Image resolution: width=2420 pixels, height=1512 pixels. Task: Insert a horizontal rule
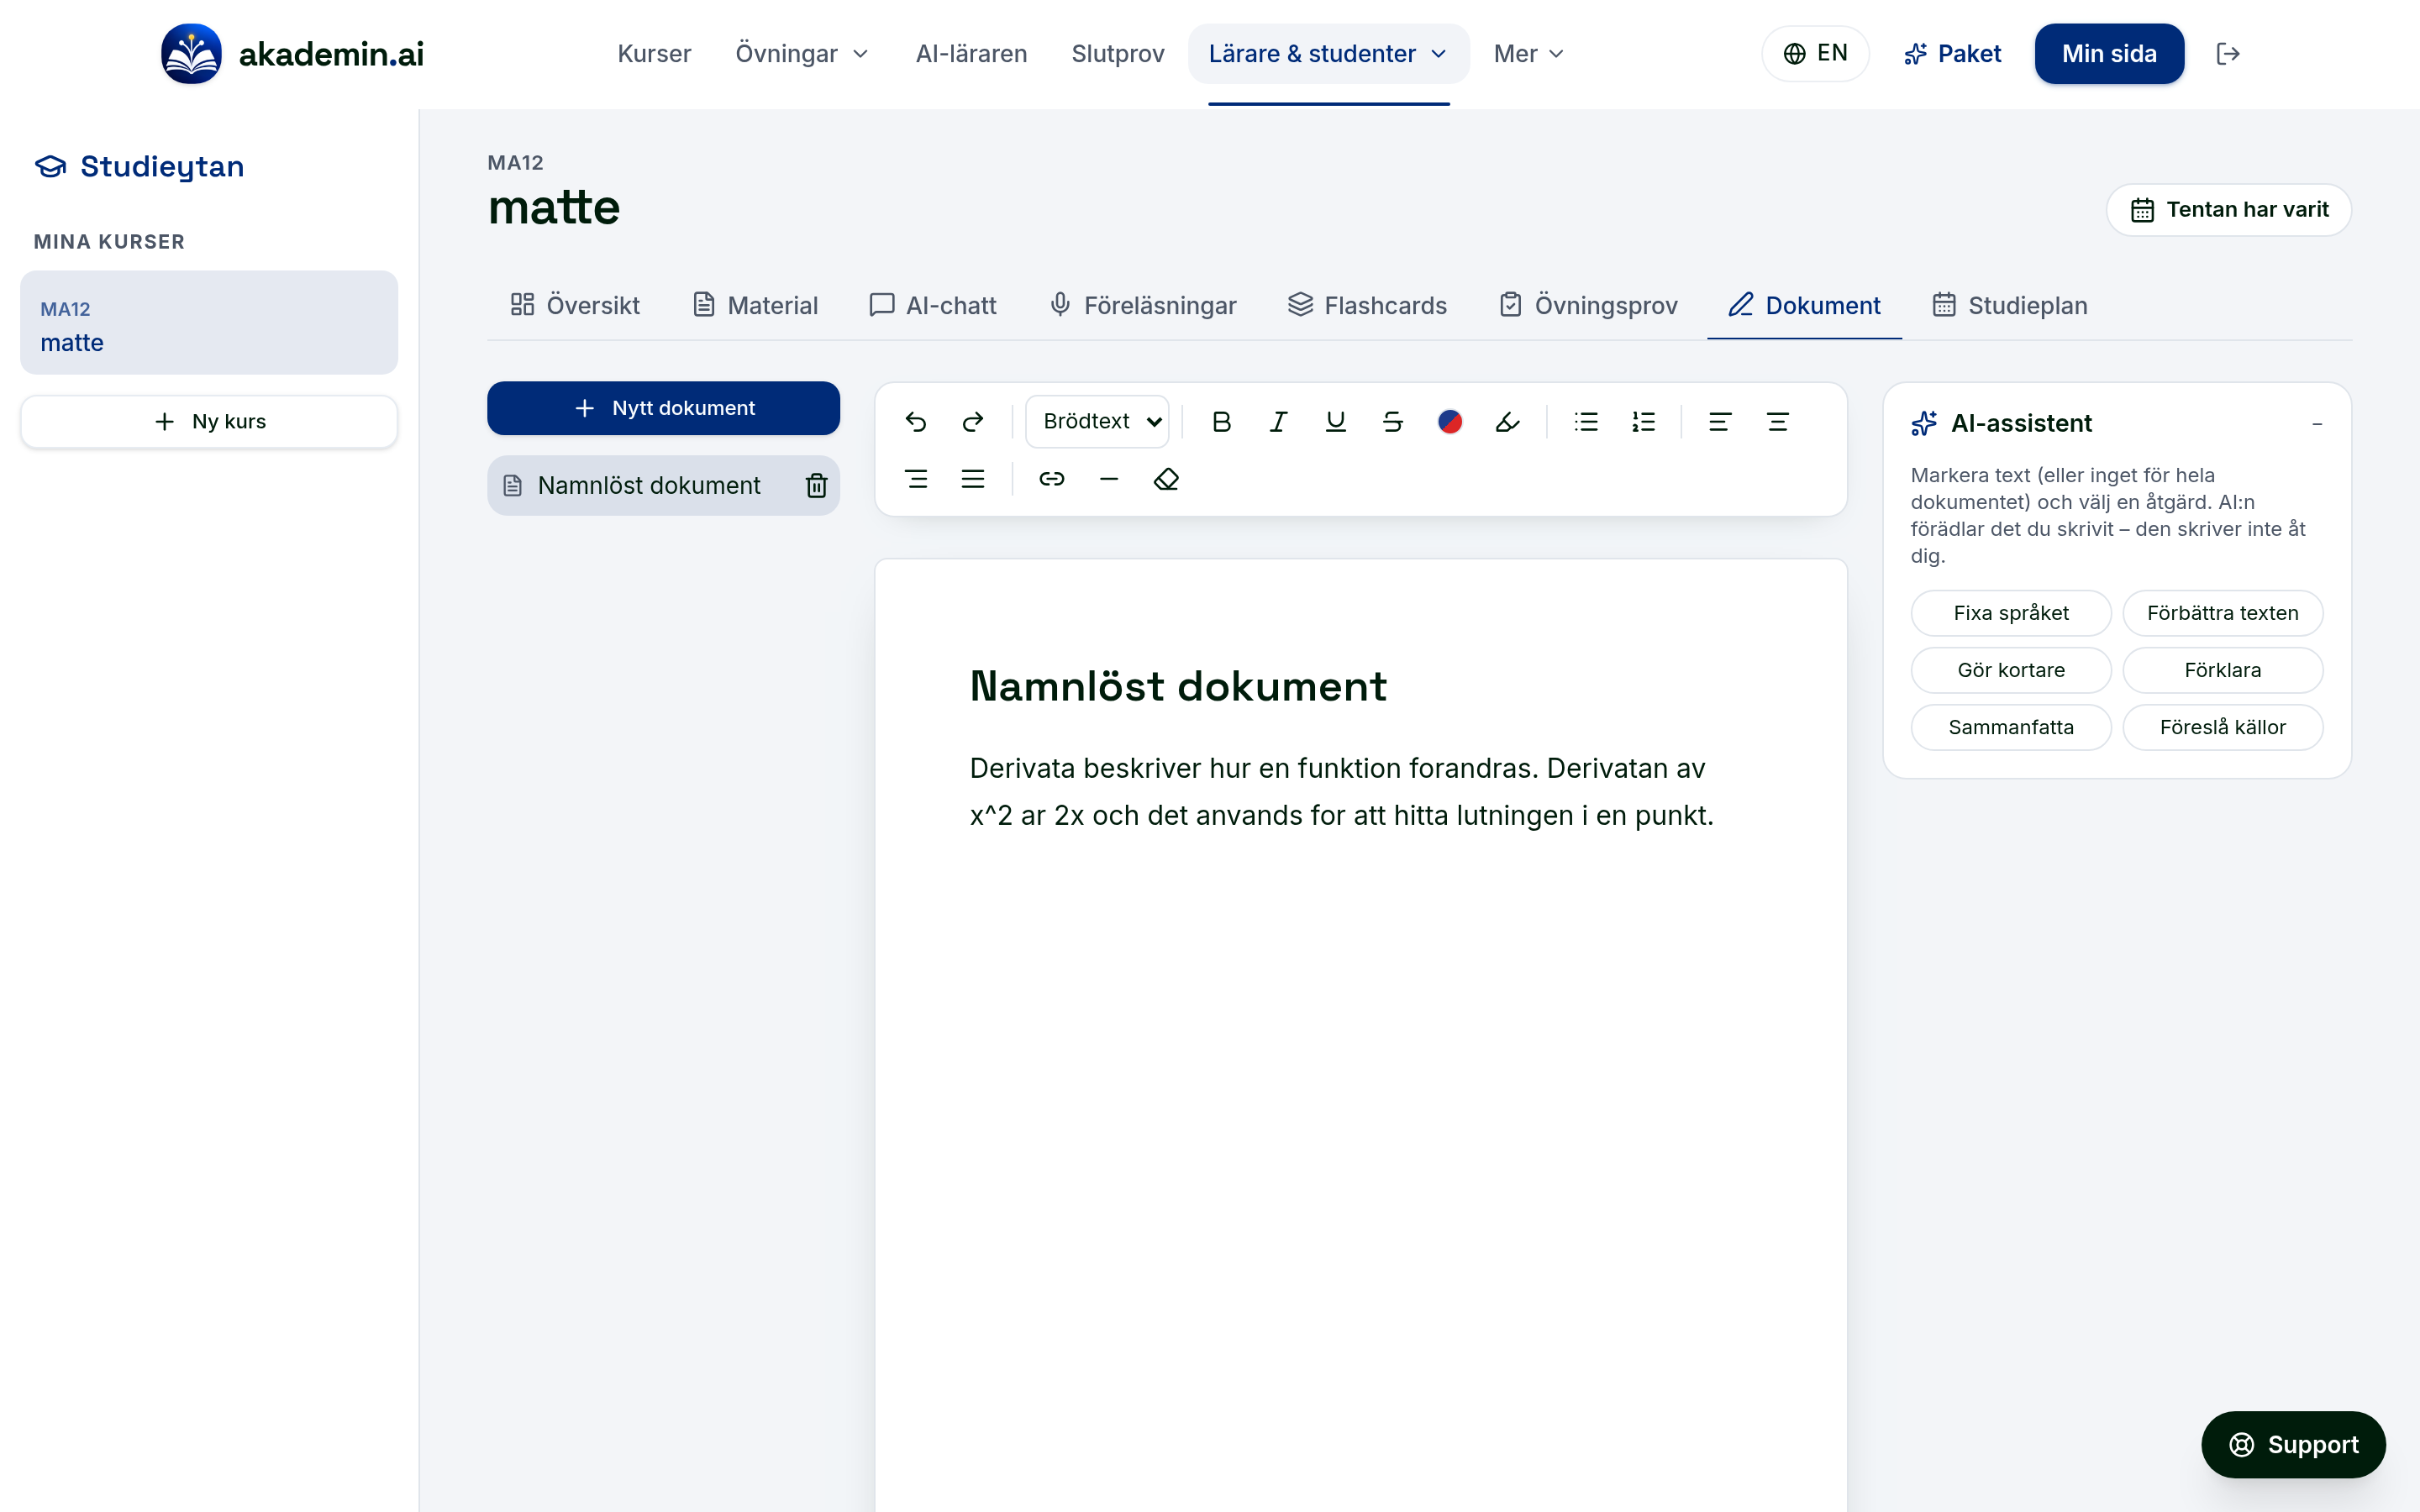(x=1108, y=479)
